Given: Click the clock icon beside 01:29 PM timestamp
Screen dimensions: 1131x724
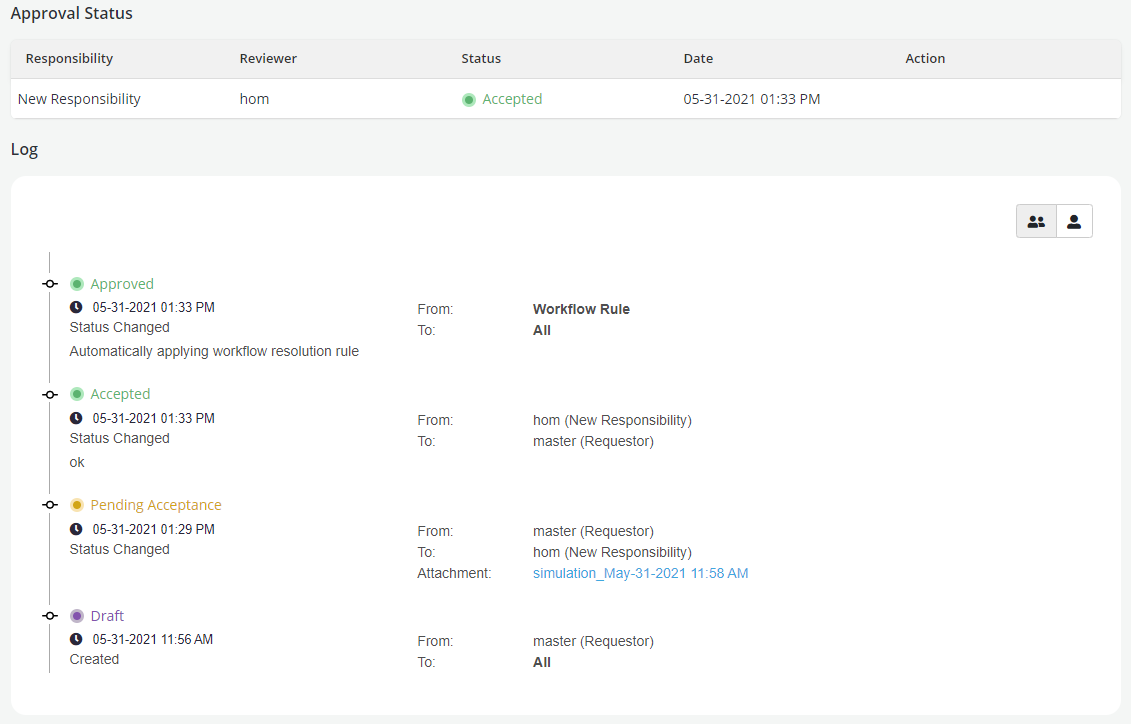Looking at the screenshot, I should [x=76, y=529].
